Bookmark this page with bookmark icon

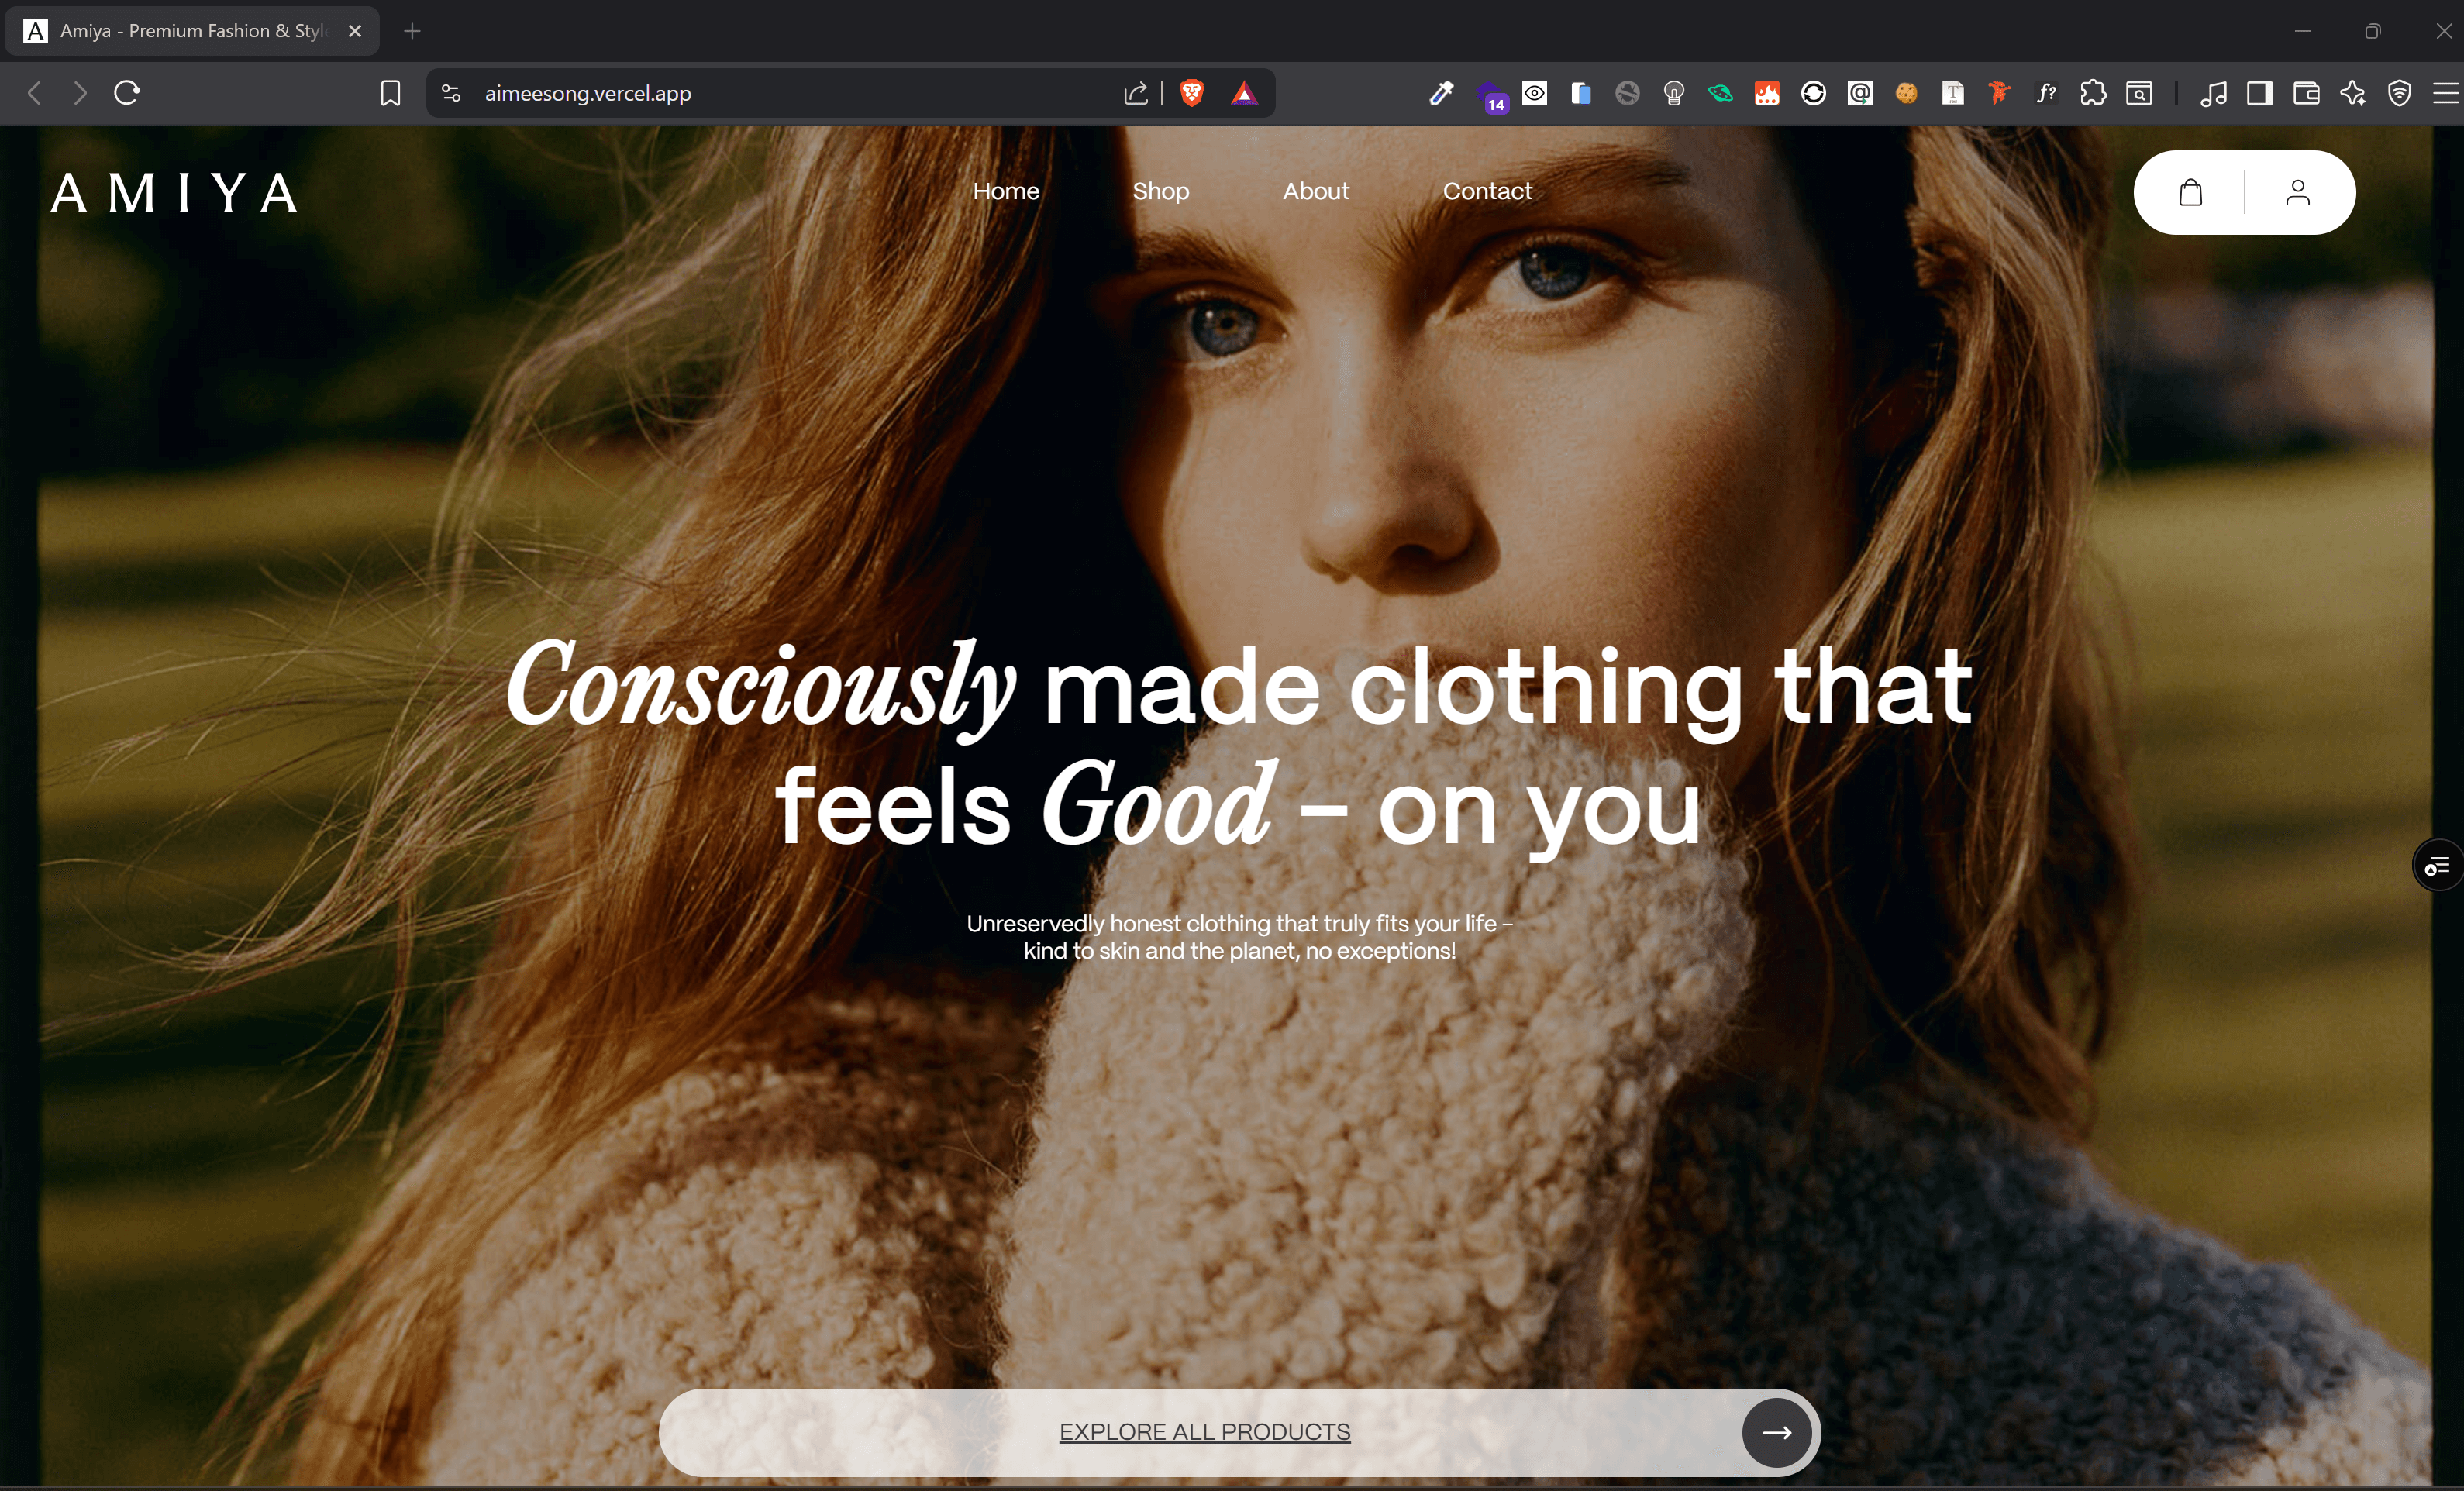(390, 93)
